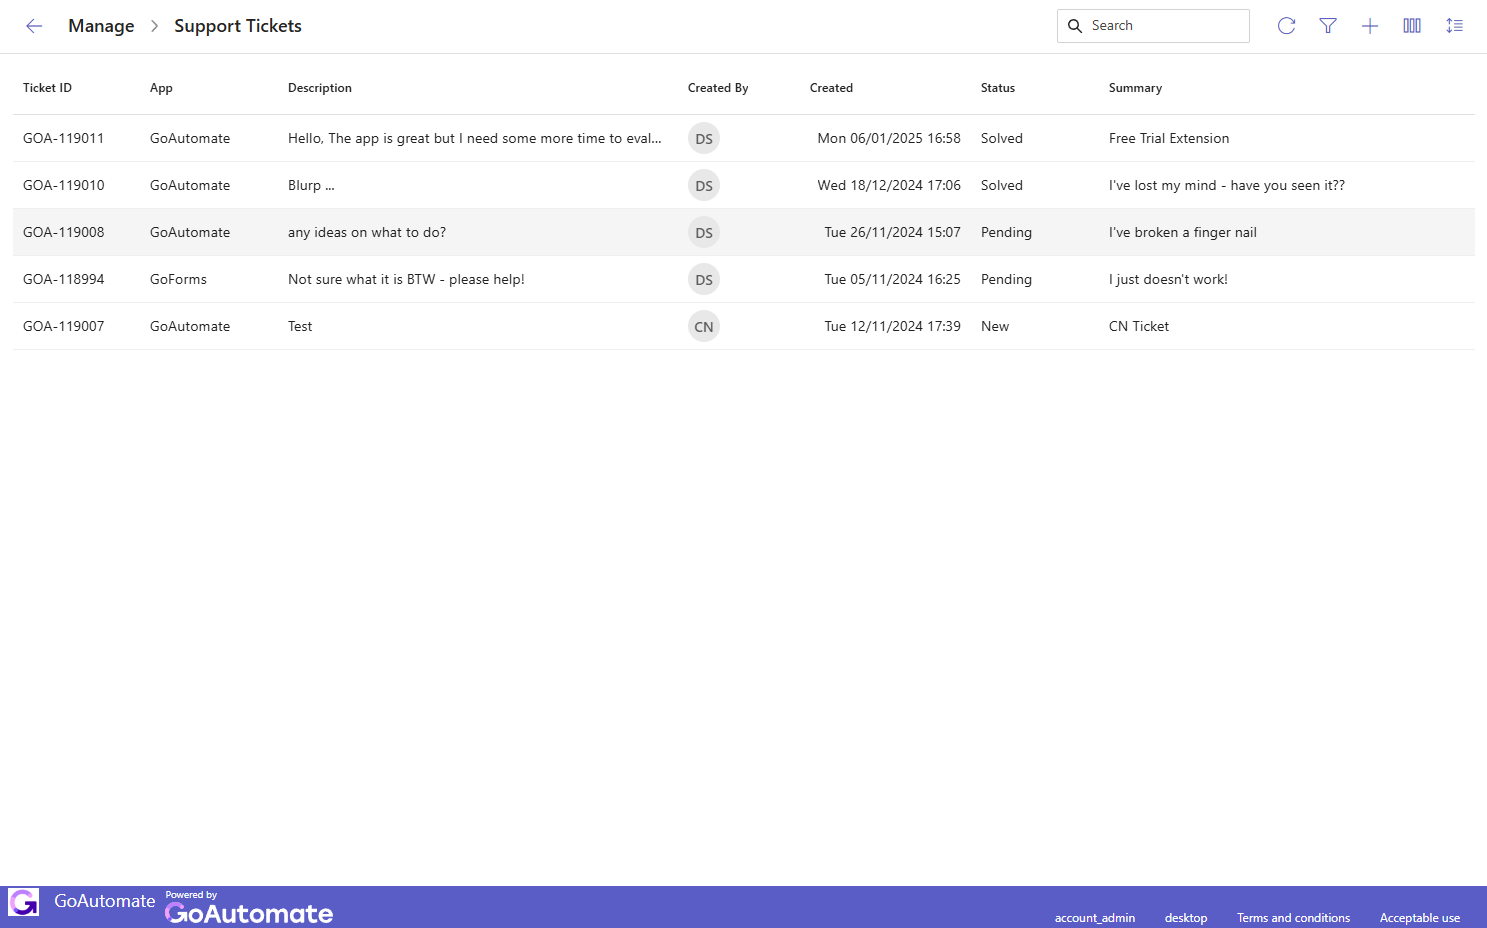The height and width of the screenshot is (928, 1487).
Task: Click description 'Hello, The app is great...'
Action: 474,138
